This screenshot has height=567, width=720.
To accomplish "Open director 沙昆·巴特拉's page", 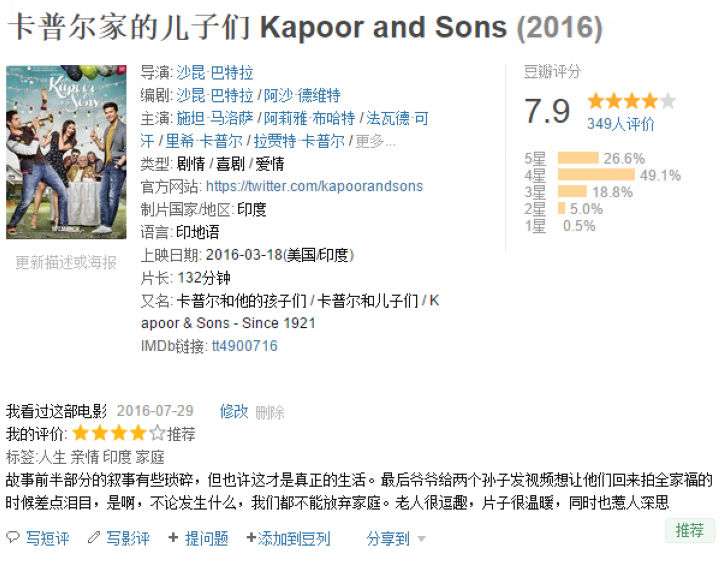I will coord(214,73).
